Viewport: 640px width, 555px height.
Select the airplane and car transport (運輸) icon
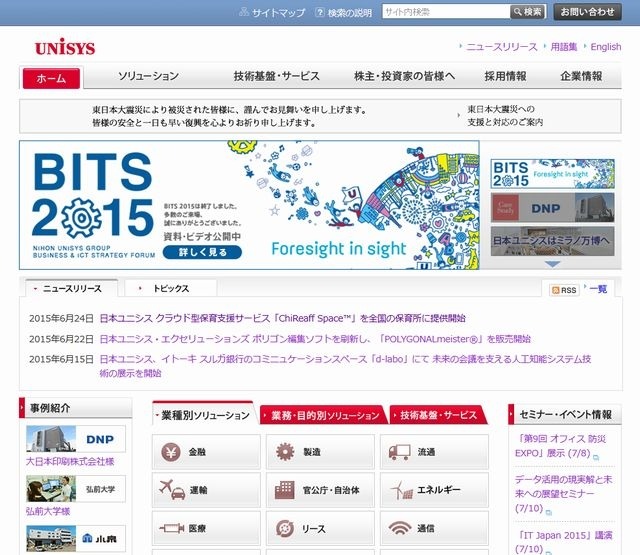[x=172, y=489]
